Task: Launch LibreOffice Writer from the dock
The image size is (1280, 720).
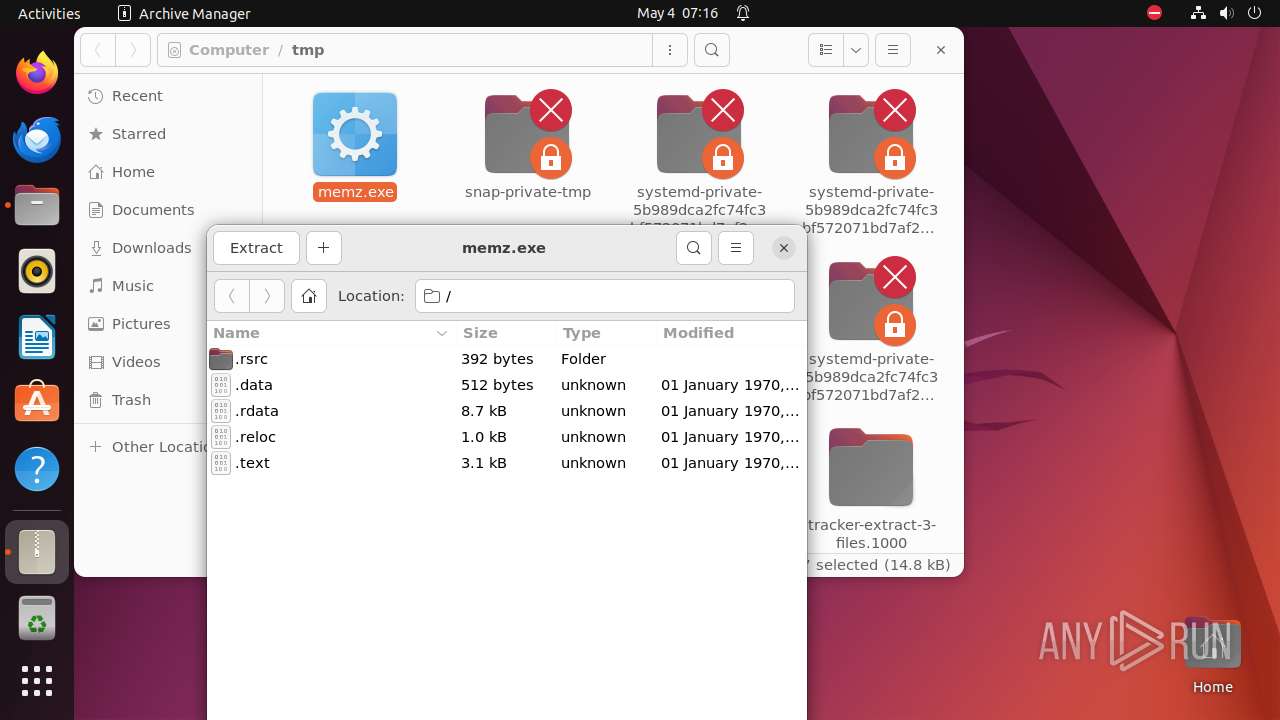Action: 37,337
